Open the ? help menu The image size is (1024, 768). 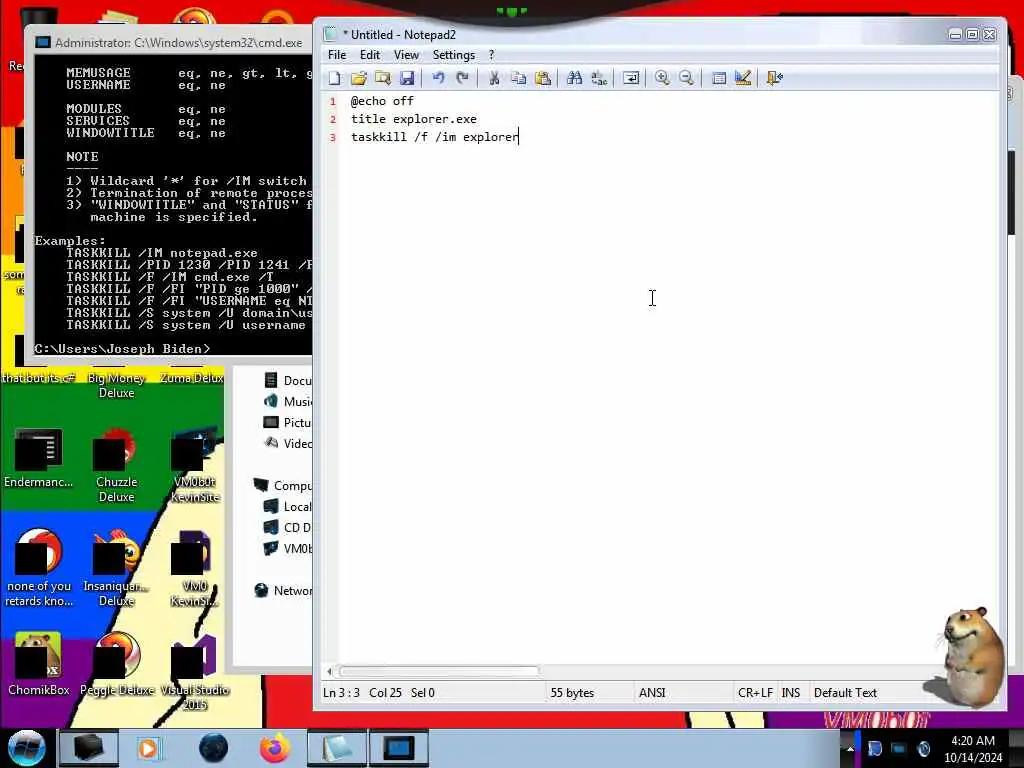(492, 55)
